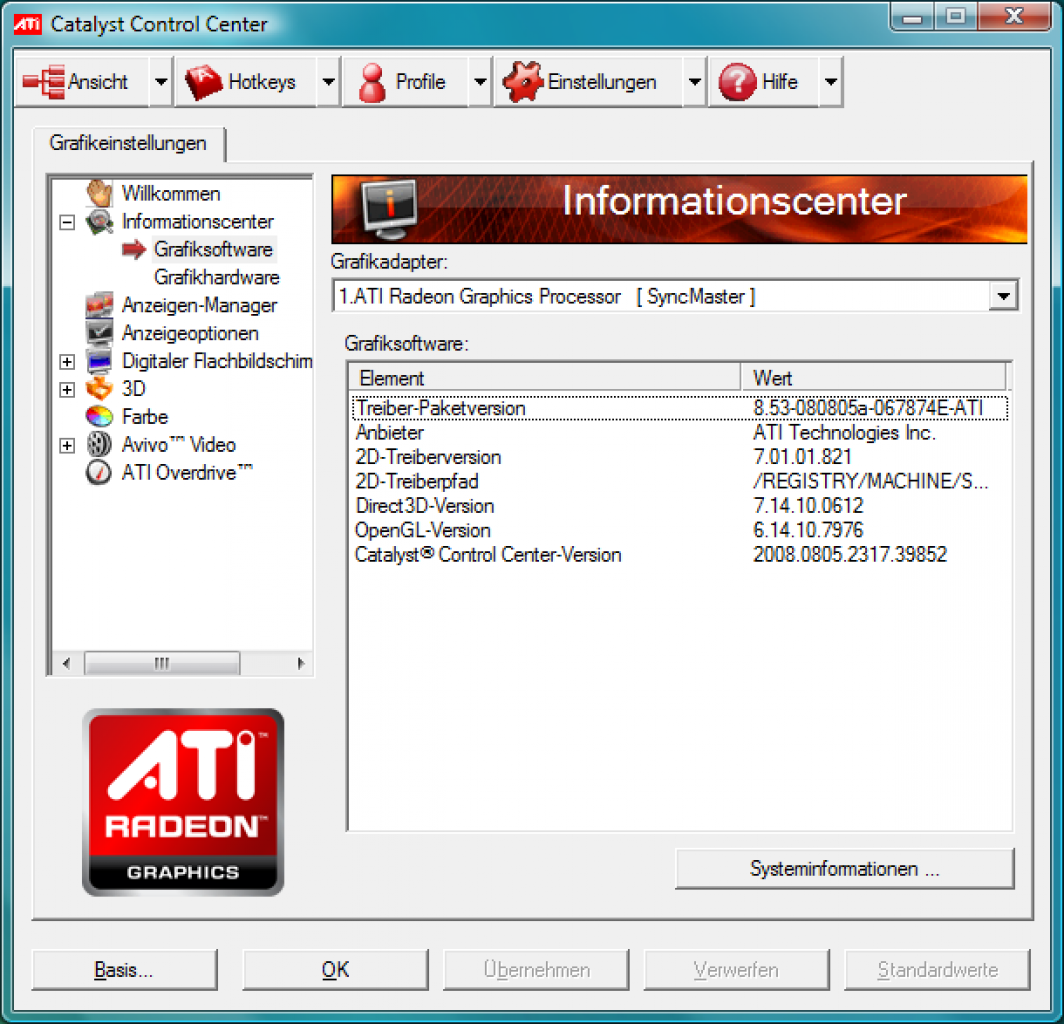Click the Avivo Video film reel icon

coord(99,444)
